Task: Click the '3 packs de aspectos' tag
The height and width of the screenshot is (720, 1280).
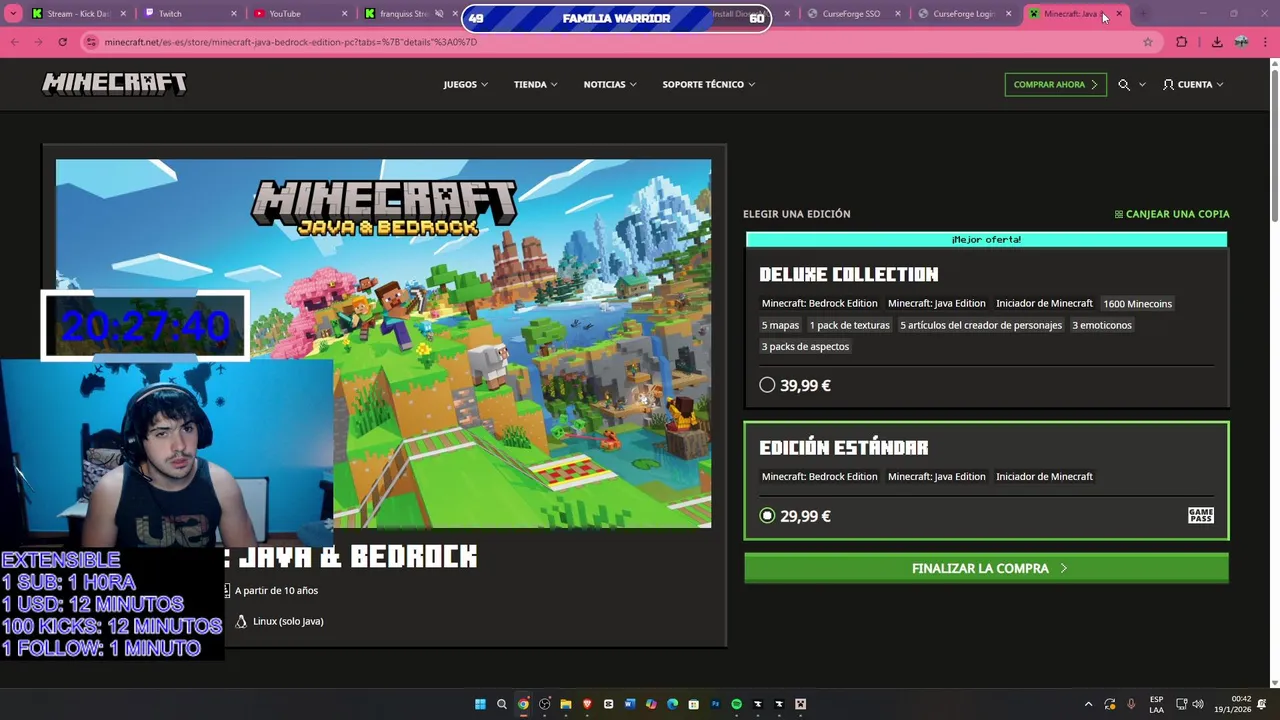Action: tap(805, 347)
